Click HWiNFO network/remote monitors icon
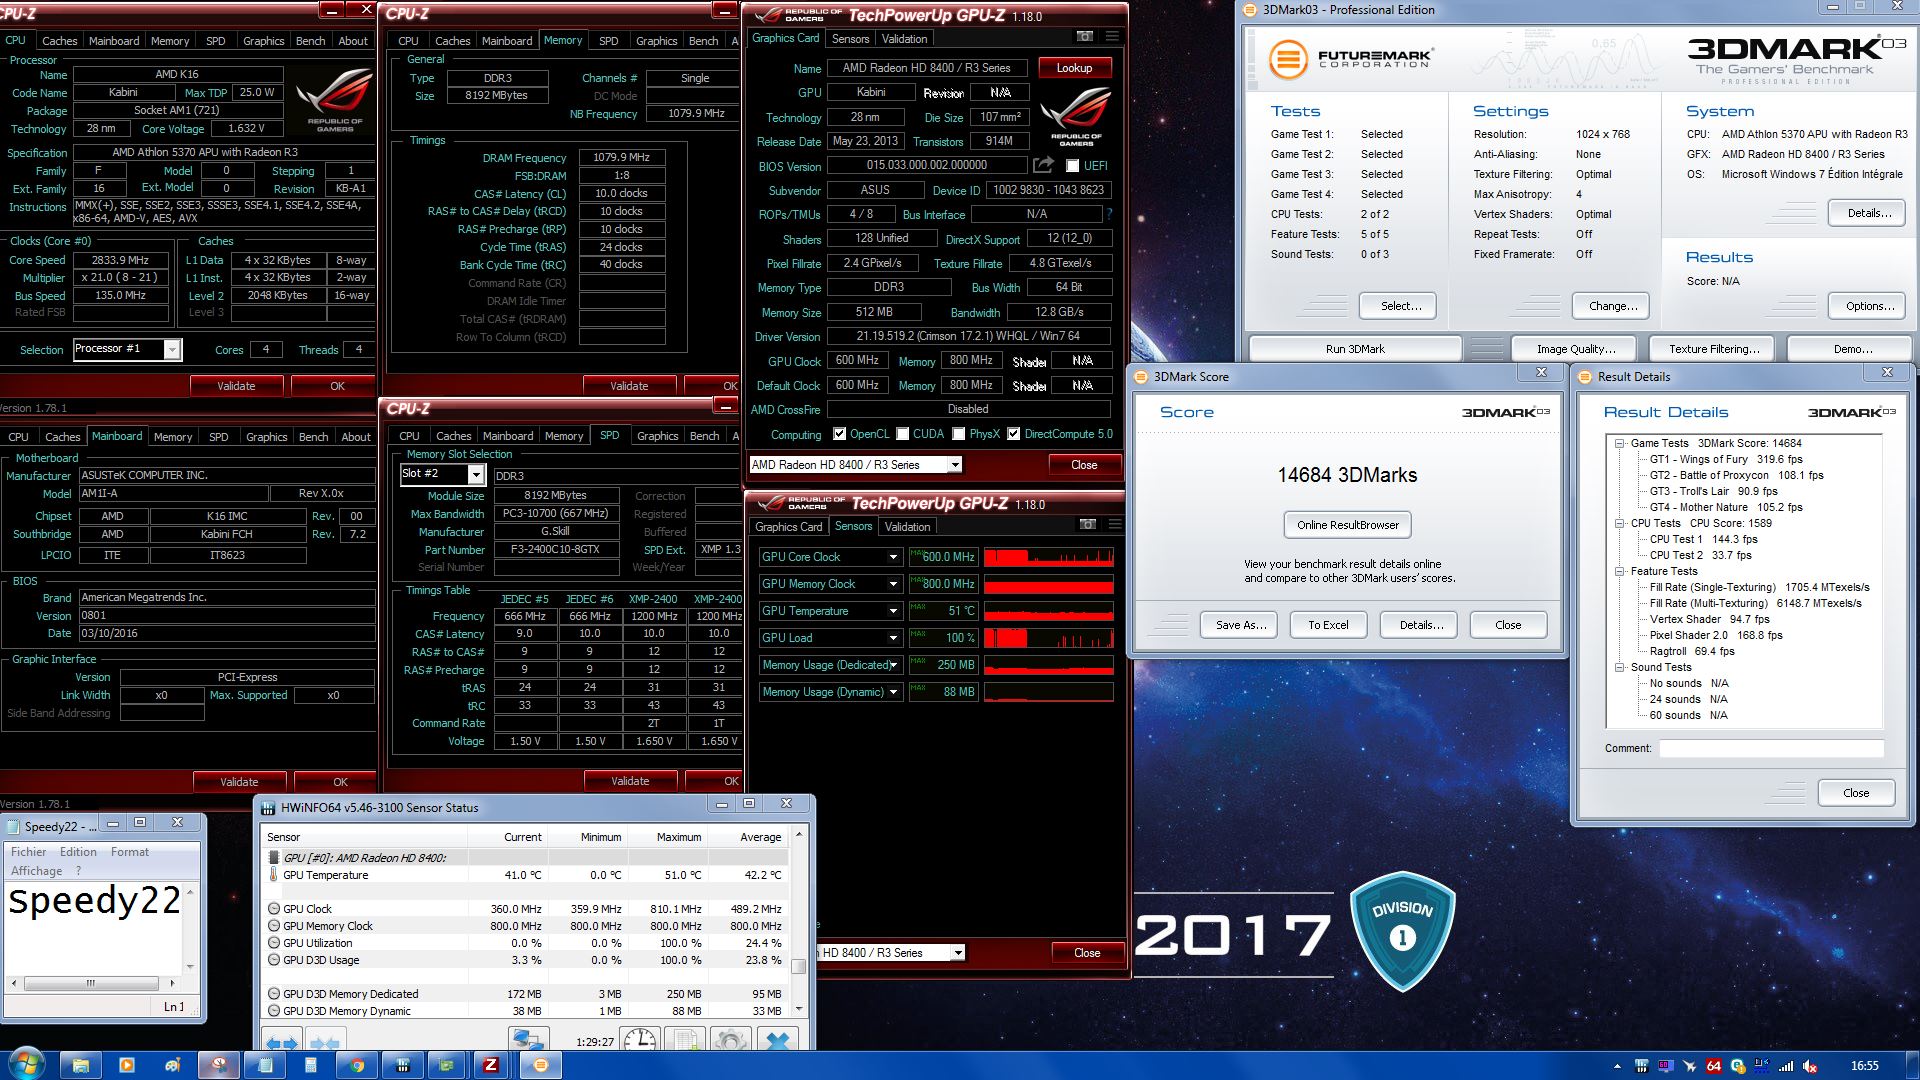The width and height of the screenshot is (1920, 1080). click(x=528, y=1040)
